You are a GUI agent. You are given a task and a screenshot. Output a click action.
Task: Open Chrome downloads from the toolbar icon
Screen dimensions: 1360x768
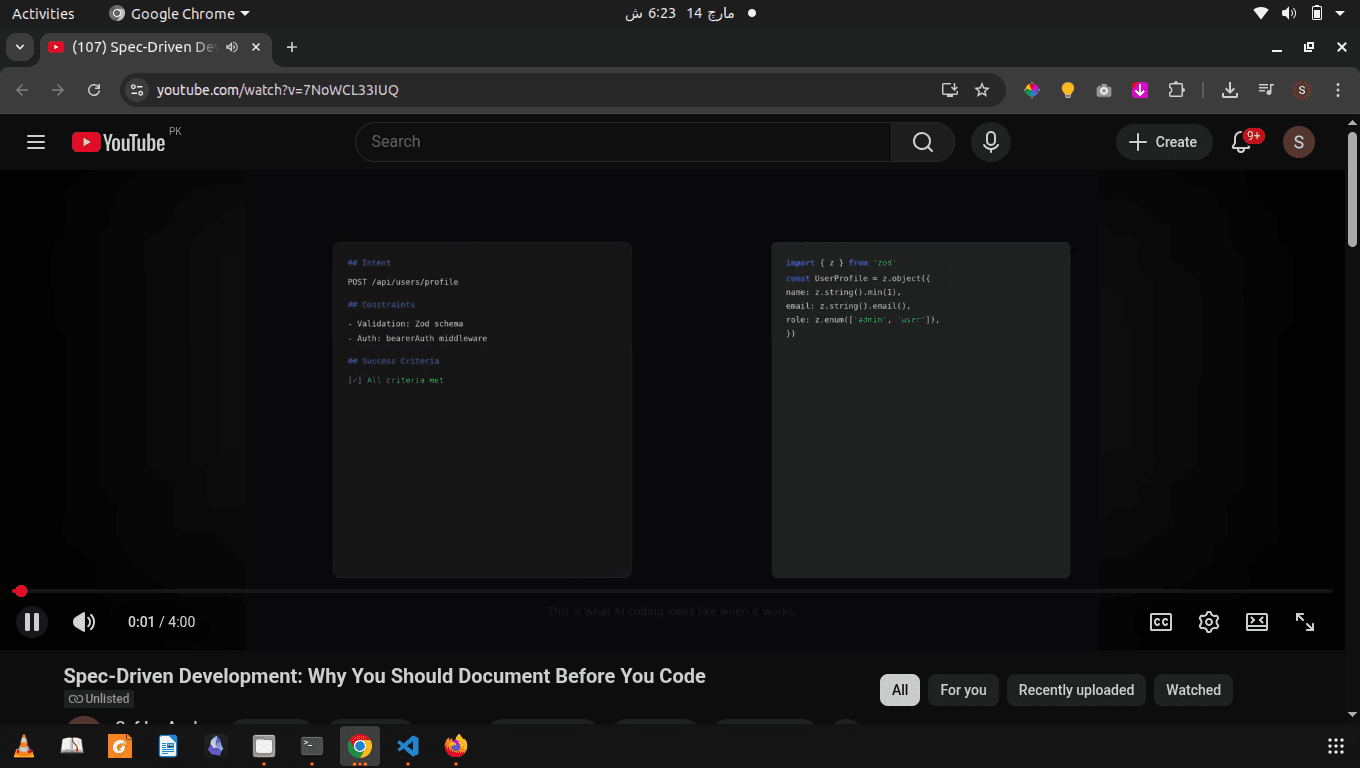pos(1229,89)
